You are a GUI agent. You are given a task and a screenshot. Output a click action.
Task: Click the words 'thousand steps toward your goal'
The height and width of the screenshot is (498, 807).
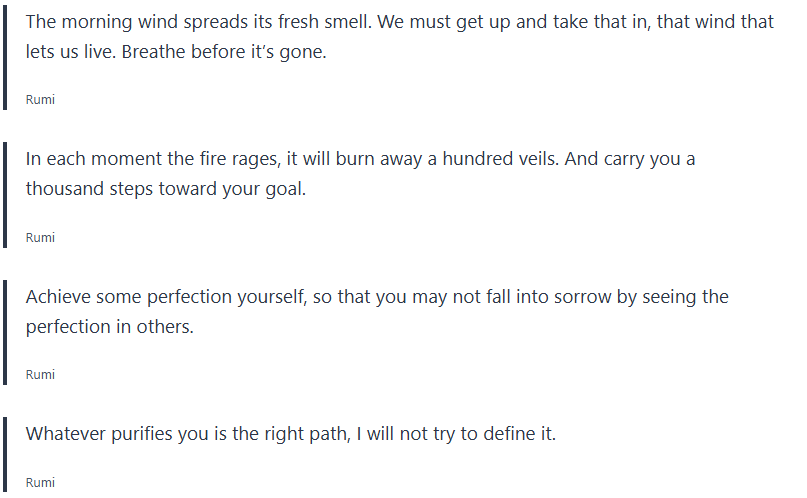coord(166,189)
